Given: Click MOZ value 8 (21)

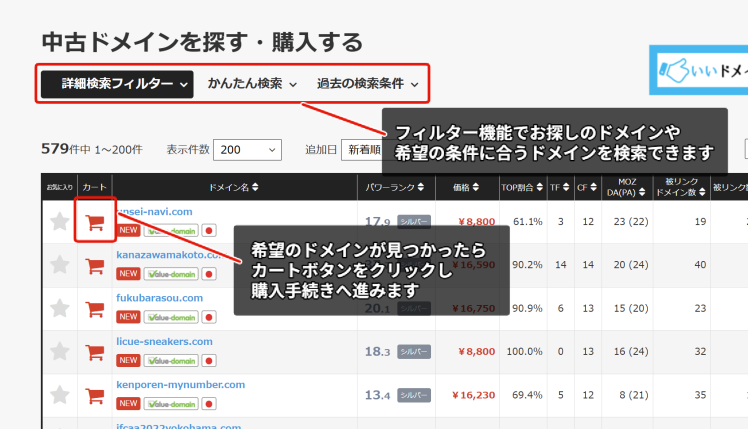Looking at the screenshot, I should 634,395.
